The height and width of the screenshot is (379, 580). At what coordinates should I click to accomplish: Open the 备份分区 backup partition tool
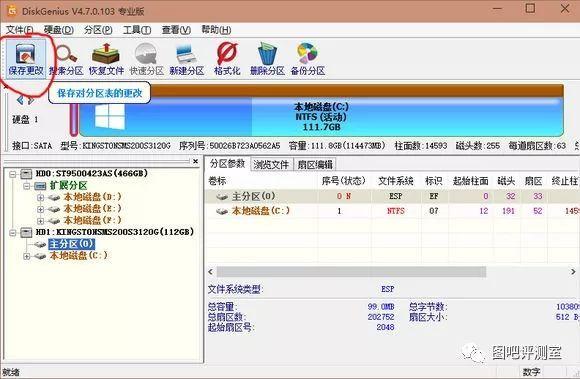pos(307,58)
